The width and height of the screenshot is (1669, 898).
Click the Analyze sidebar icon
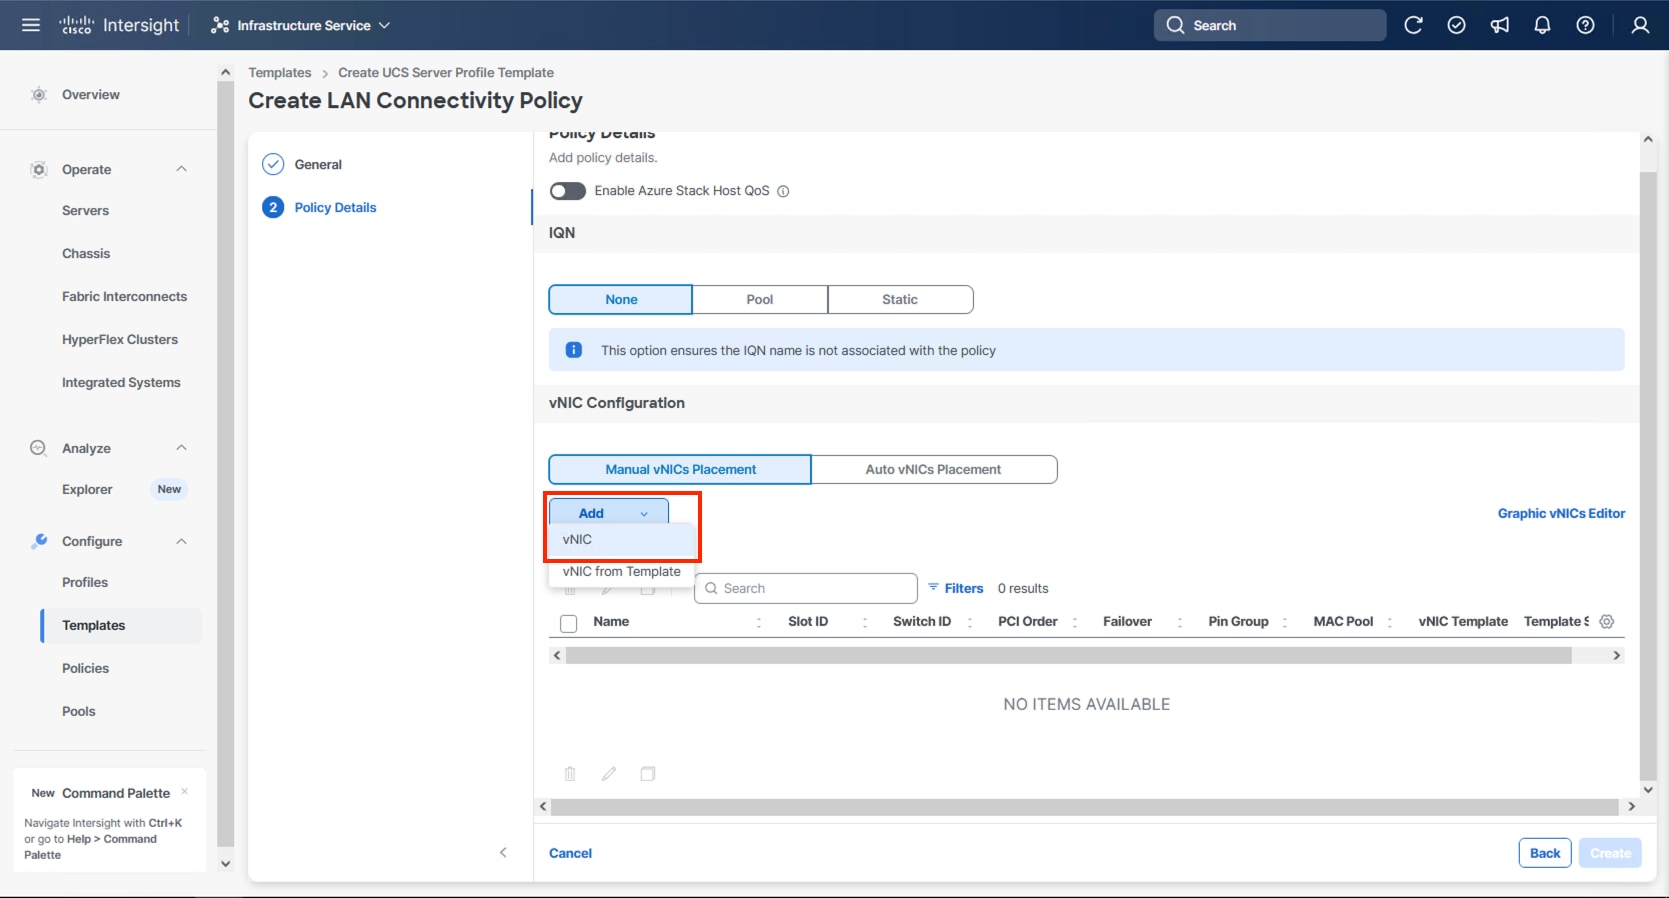coord(39,448)
